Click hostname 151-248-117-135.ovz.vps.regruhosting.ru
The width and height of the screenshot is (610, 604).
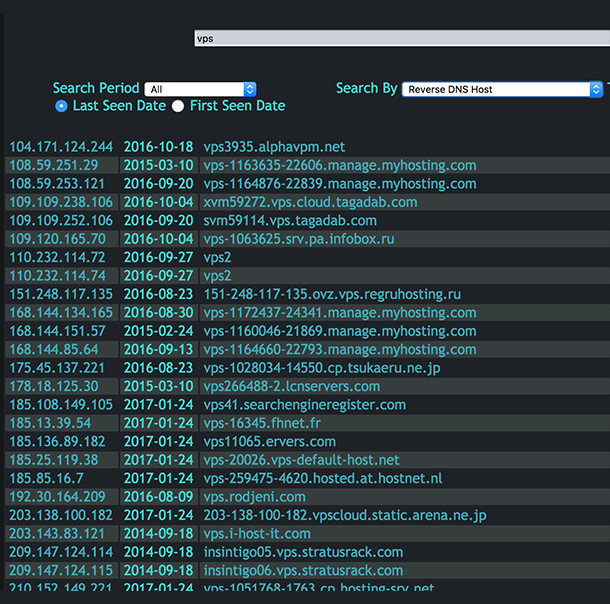(x=332, y=295)
